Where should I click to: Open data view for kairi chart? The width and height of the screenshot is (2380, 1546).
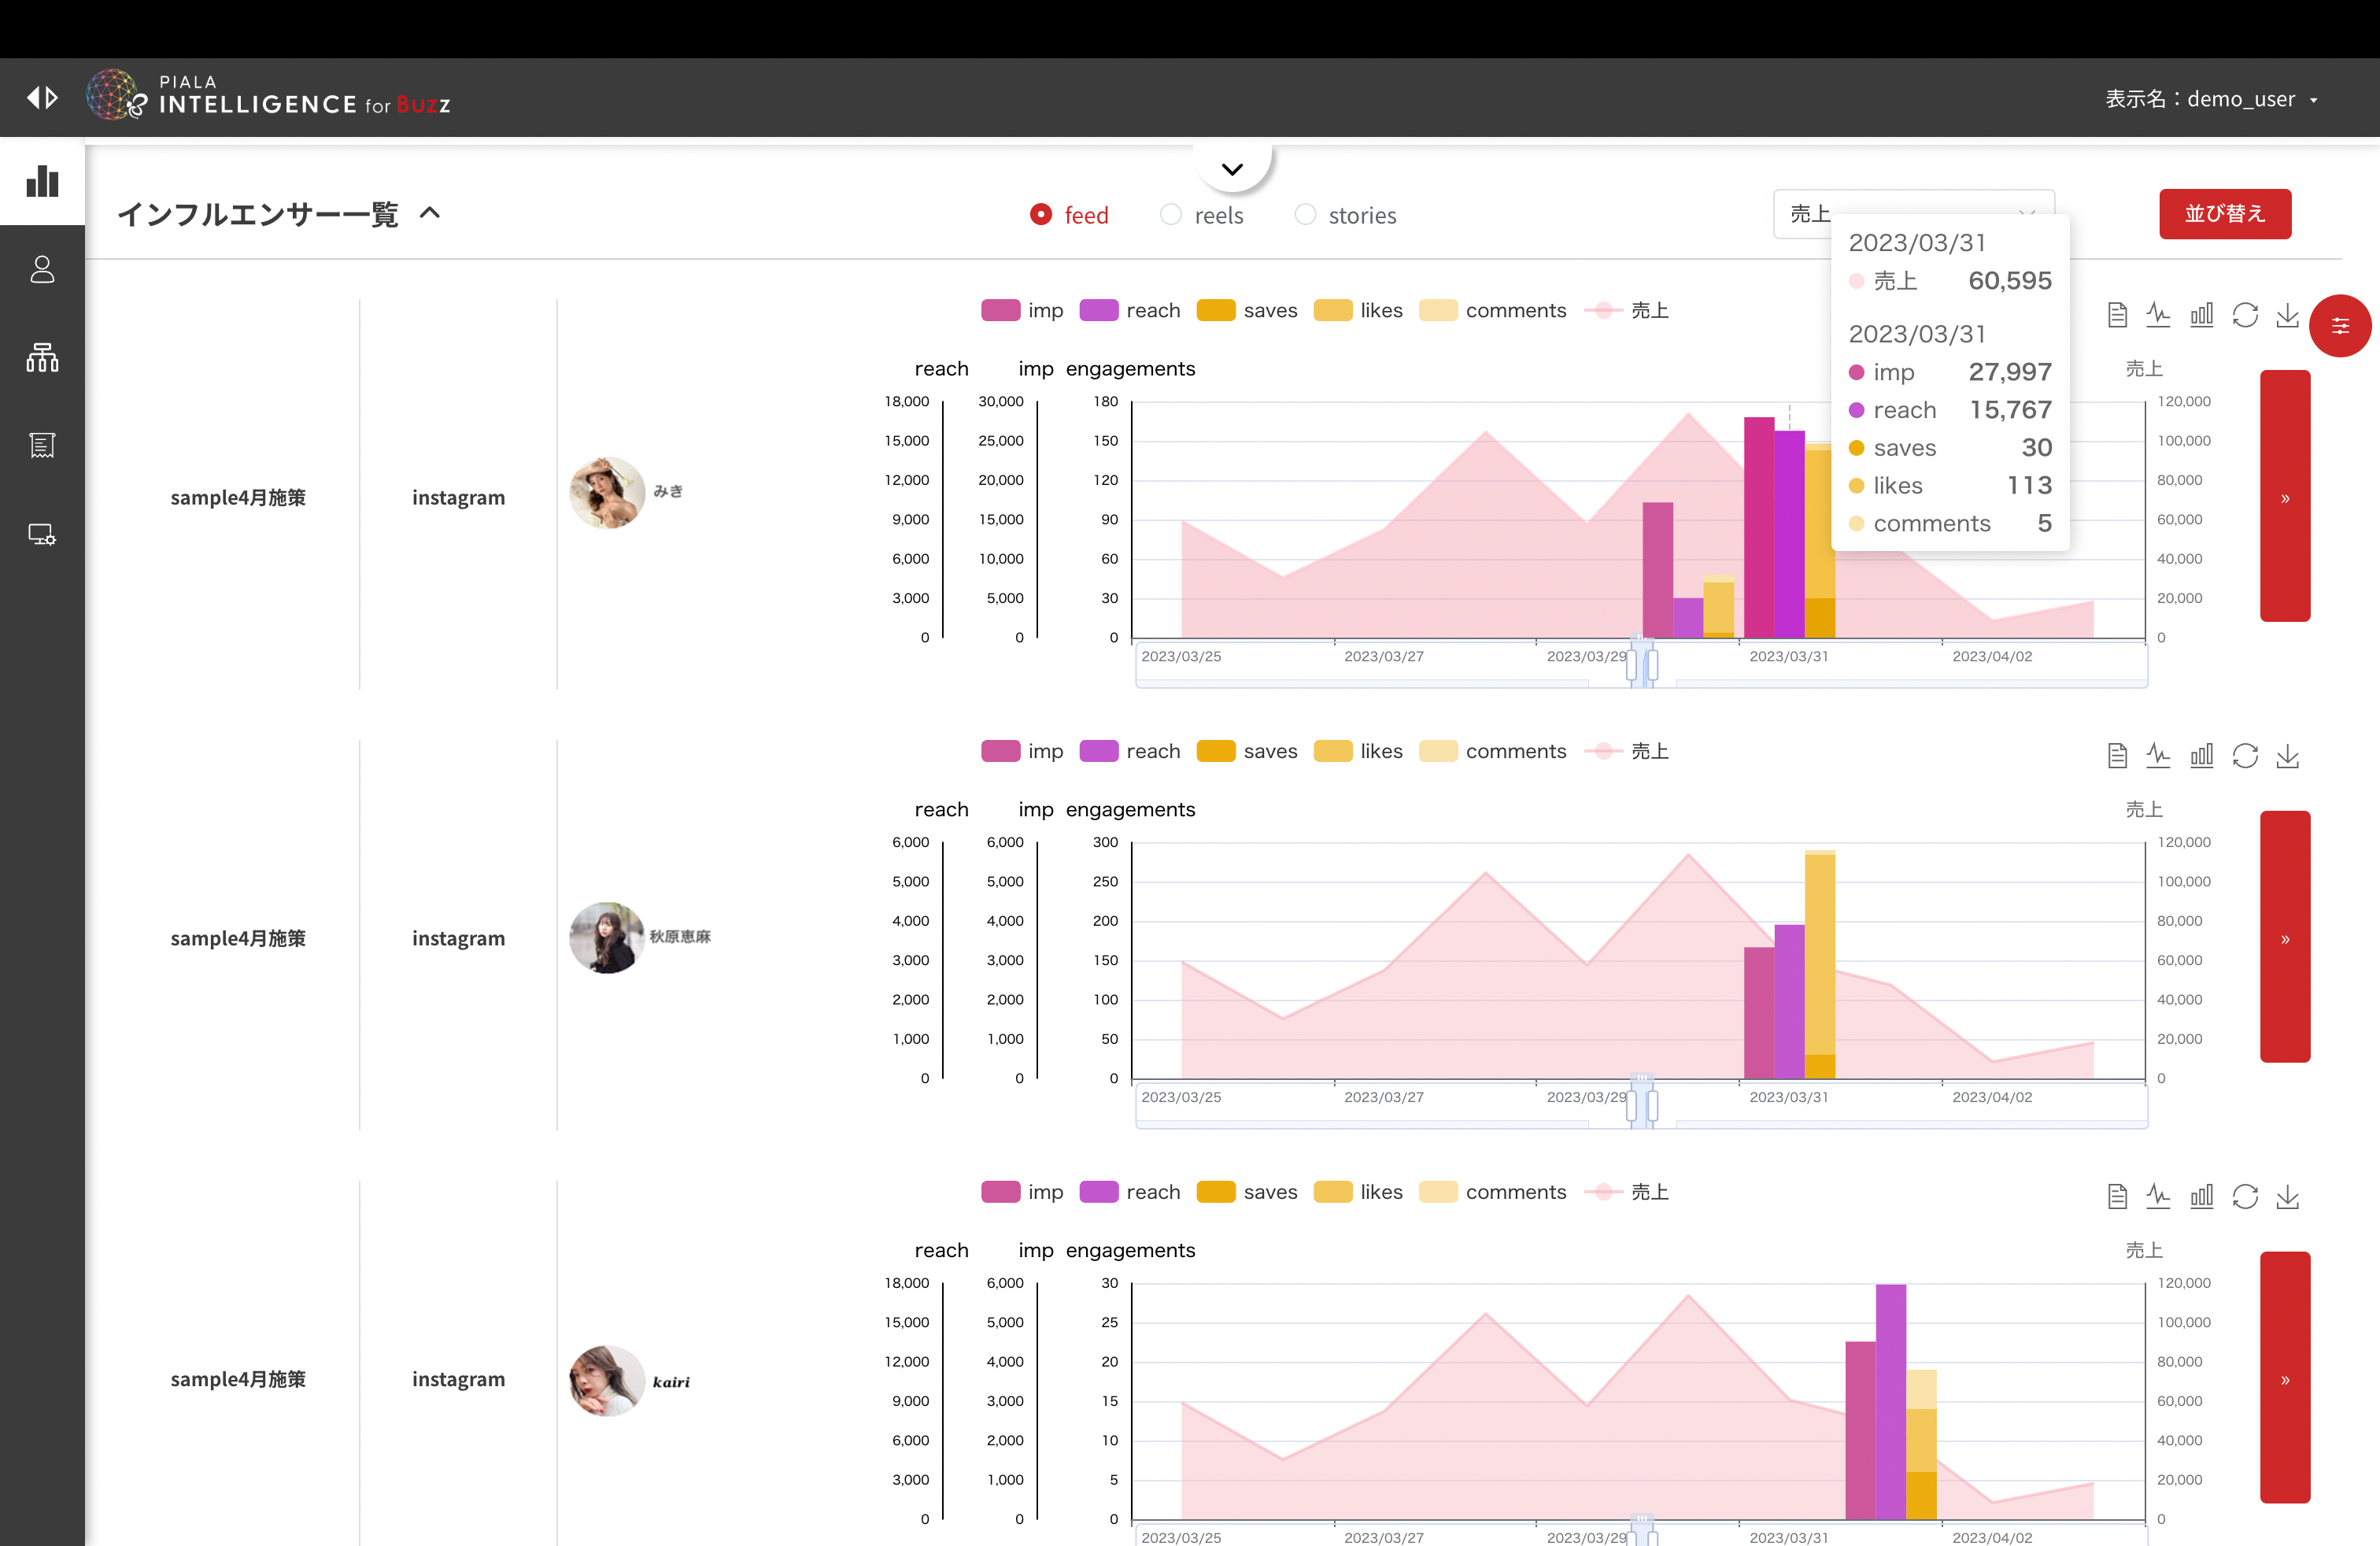point(2116,1197)
